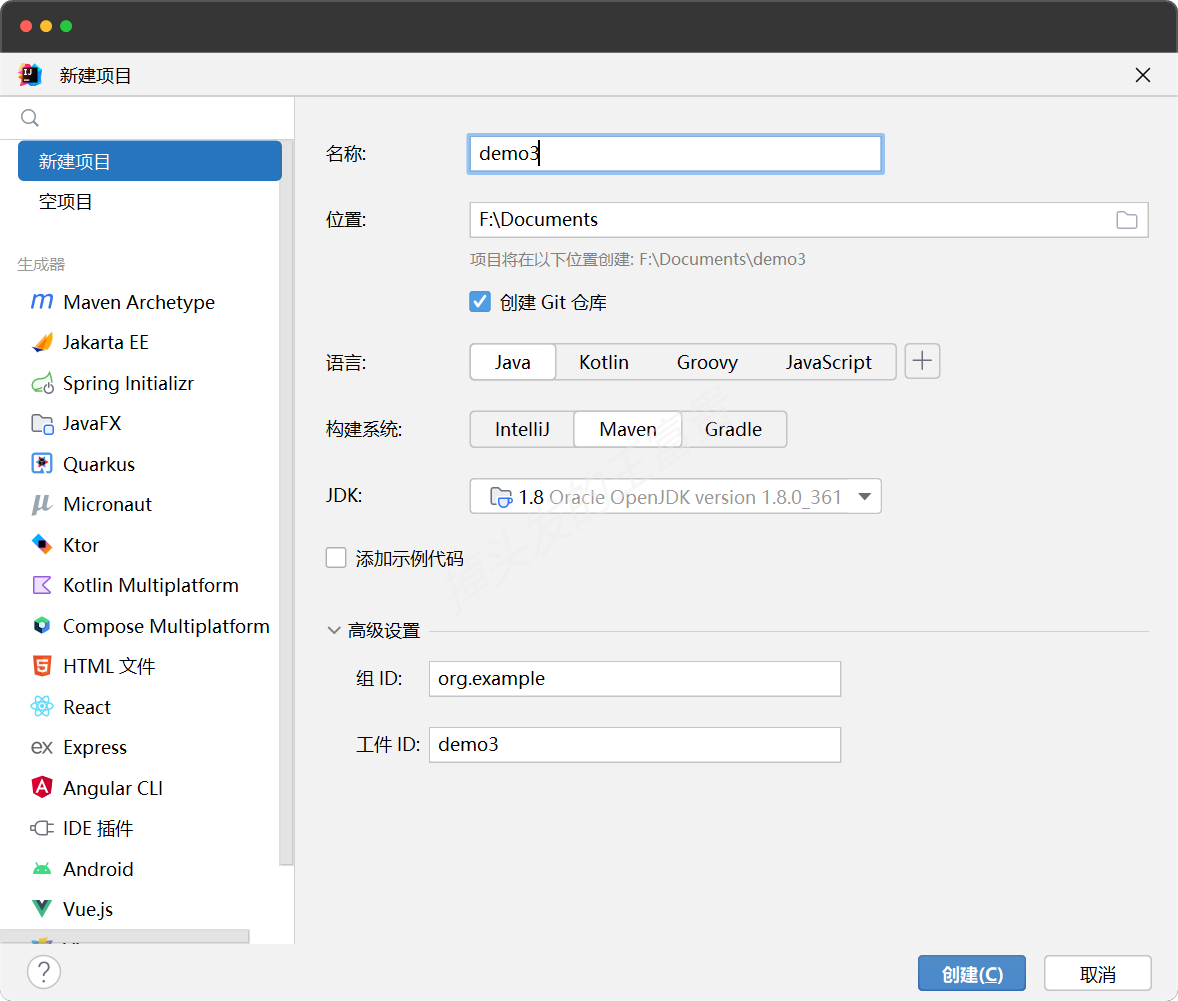
Task: Open help with the question mark icon
Action: point(44,972)
